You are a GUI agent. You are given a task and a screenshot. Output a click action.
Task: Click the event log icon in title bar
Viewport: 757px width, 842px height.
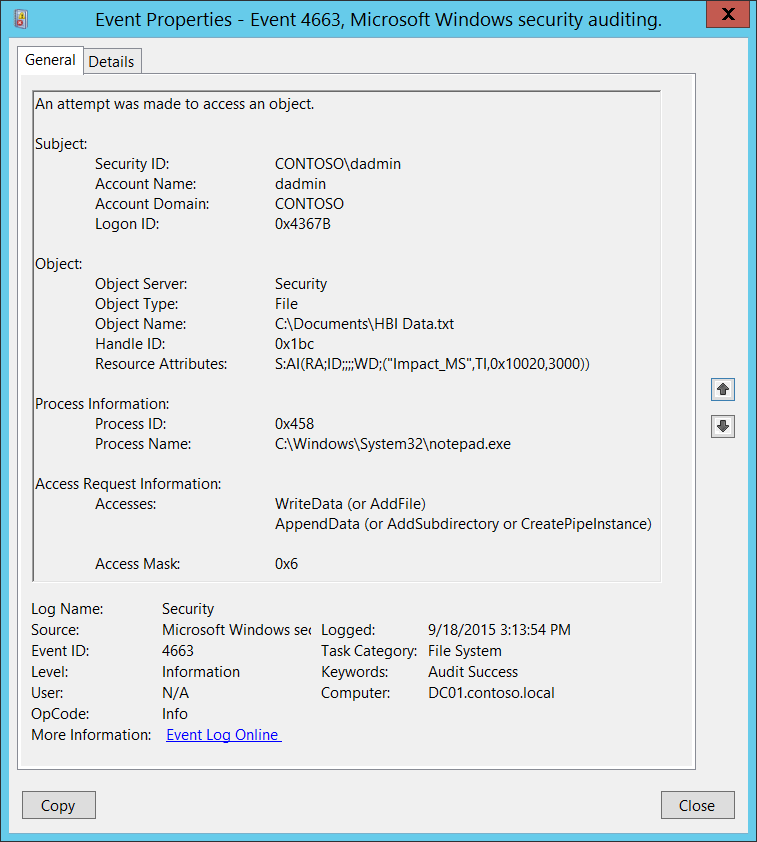click(x=21, y=19)
